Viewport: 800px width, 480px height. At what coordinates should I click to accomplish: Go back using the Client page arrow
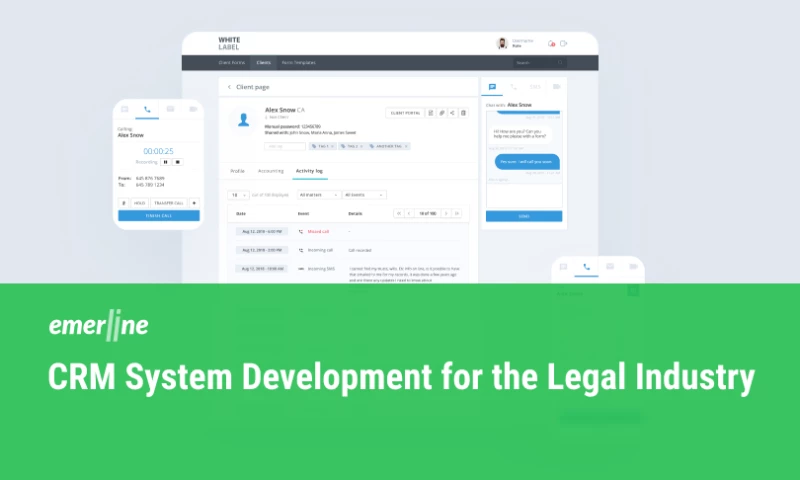pyautogui.click(x=229, y=87)
